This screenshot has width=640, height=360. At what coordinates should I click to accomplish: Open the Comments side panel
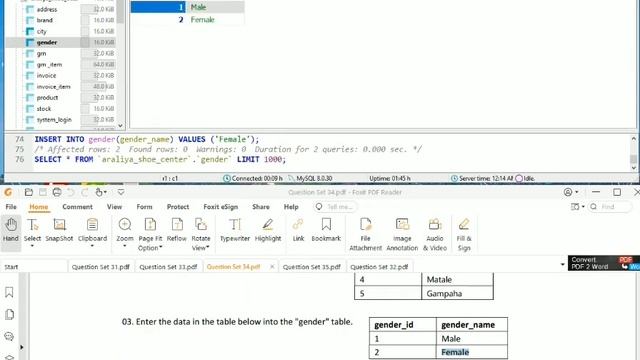(9, 336)
